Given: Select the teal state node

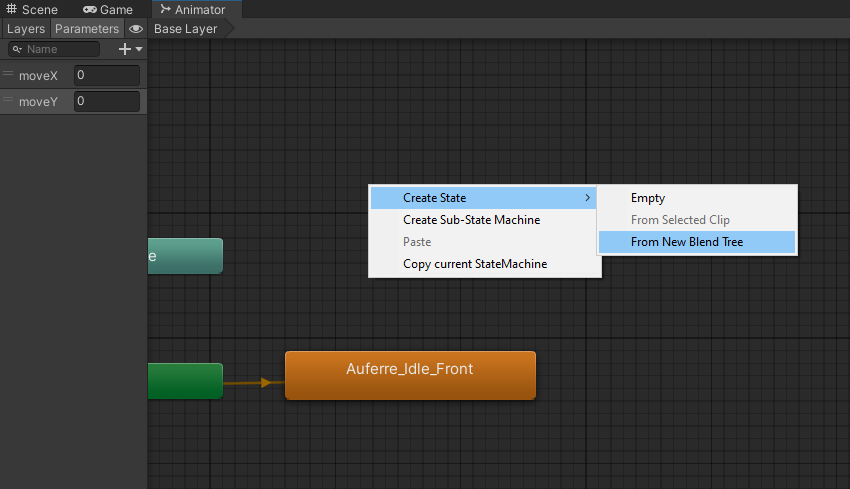Looking at the screenshot, I should [x=185, y=256].
